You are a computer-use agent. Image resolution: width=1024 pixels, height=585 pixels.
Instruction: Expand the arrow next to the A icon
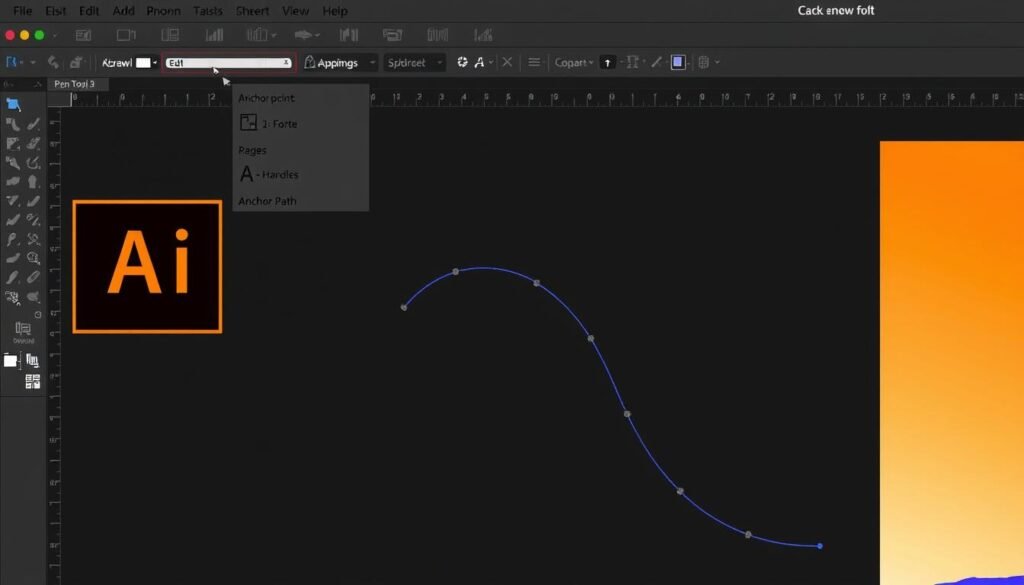490,63
